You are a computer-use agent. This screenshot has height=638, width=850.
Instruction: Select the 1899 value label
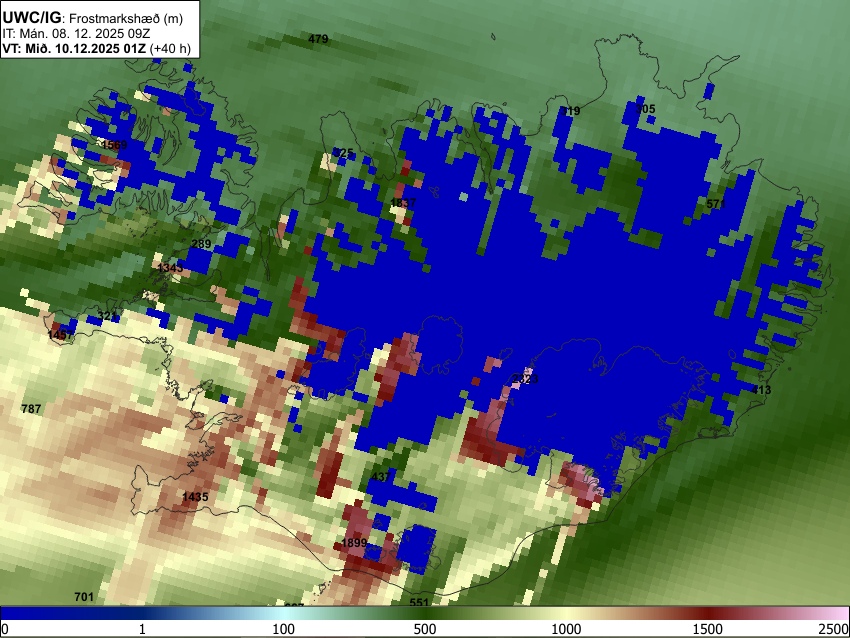point(355,543)
